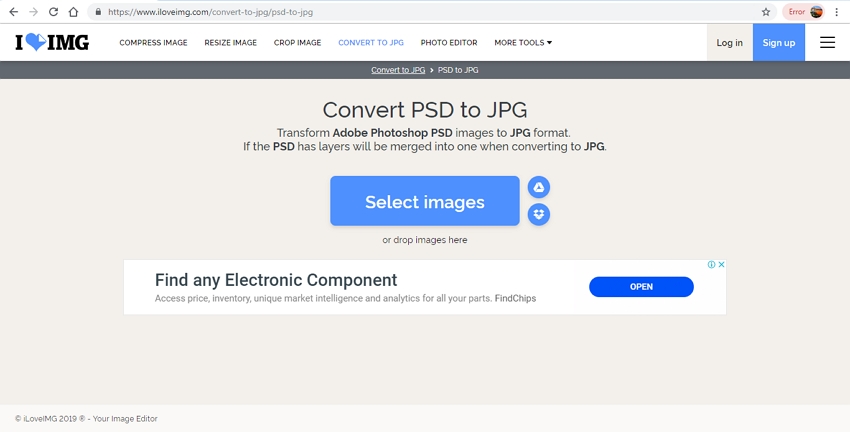
Task: Open the Resize Image tool
Action: pyautogui.click(x=230, y=43)
